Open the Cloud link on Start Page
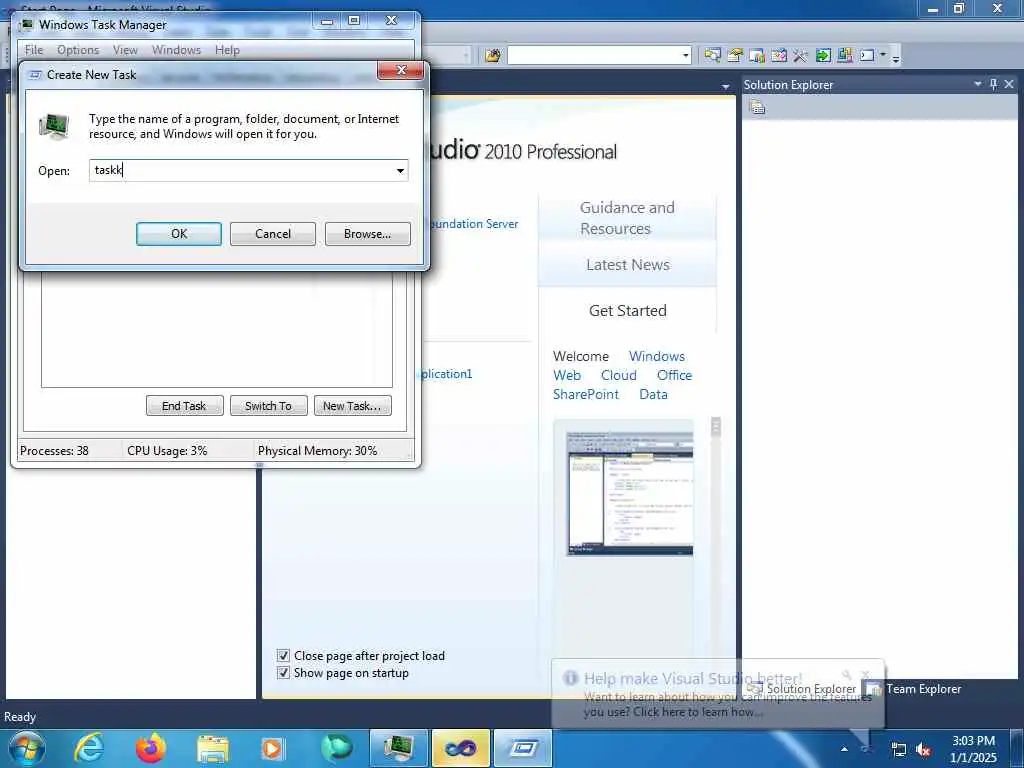 click(618, 375)
